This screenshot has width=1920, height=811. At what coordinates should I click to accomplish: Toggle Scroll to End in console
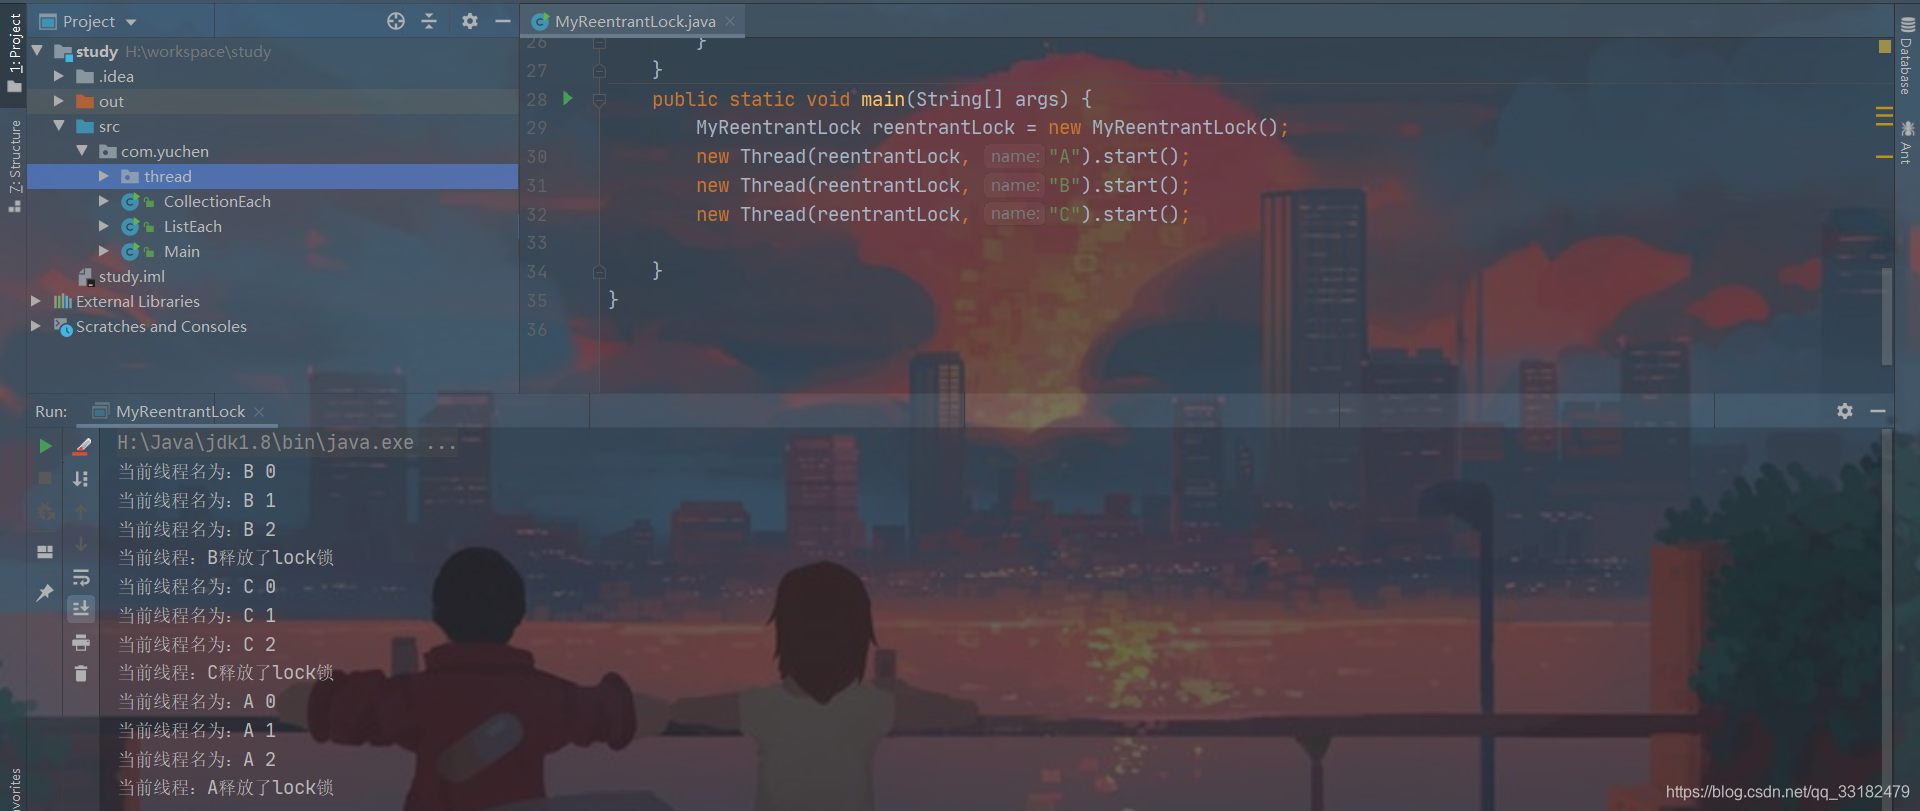tap(82, 608)
